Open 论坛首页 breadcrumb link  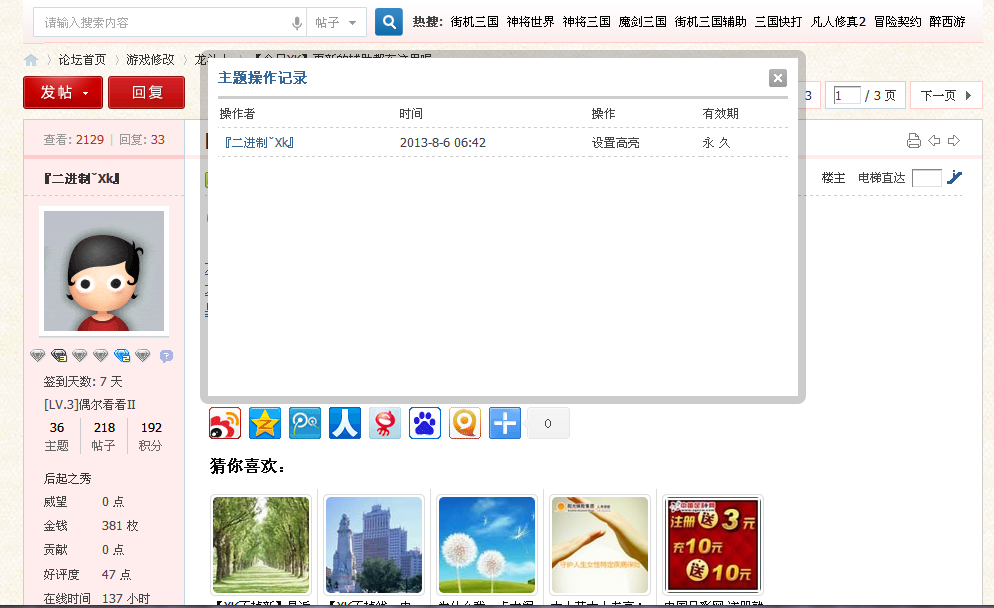point(82,60)
